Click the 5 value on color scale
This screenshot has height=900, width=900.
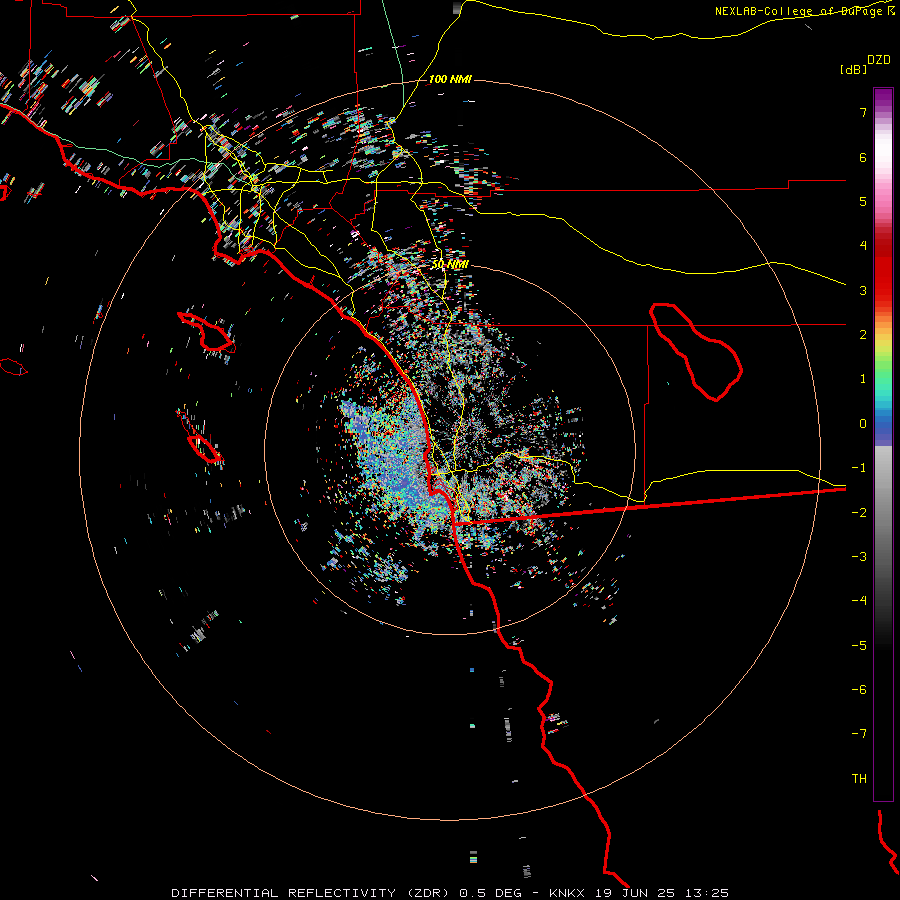coord(863,201)
